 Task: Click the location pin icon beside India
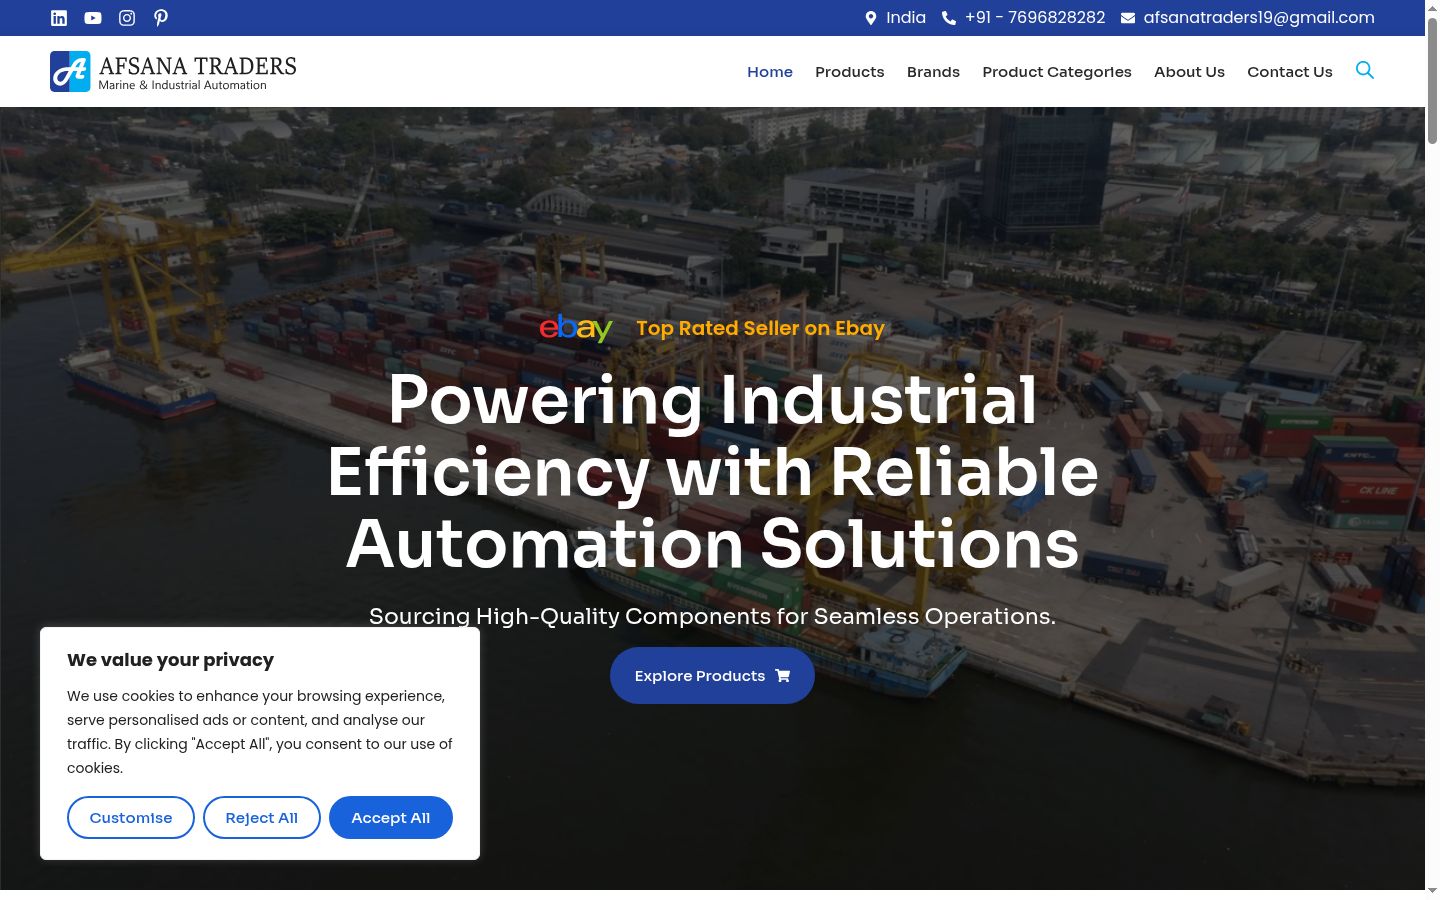click(870, 18)
